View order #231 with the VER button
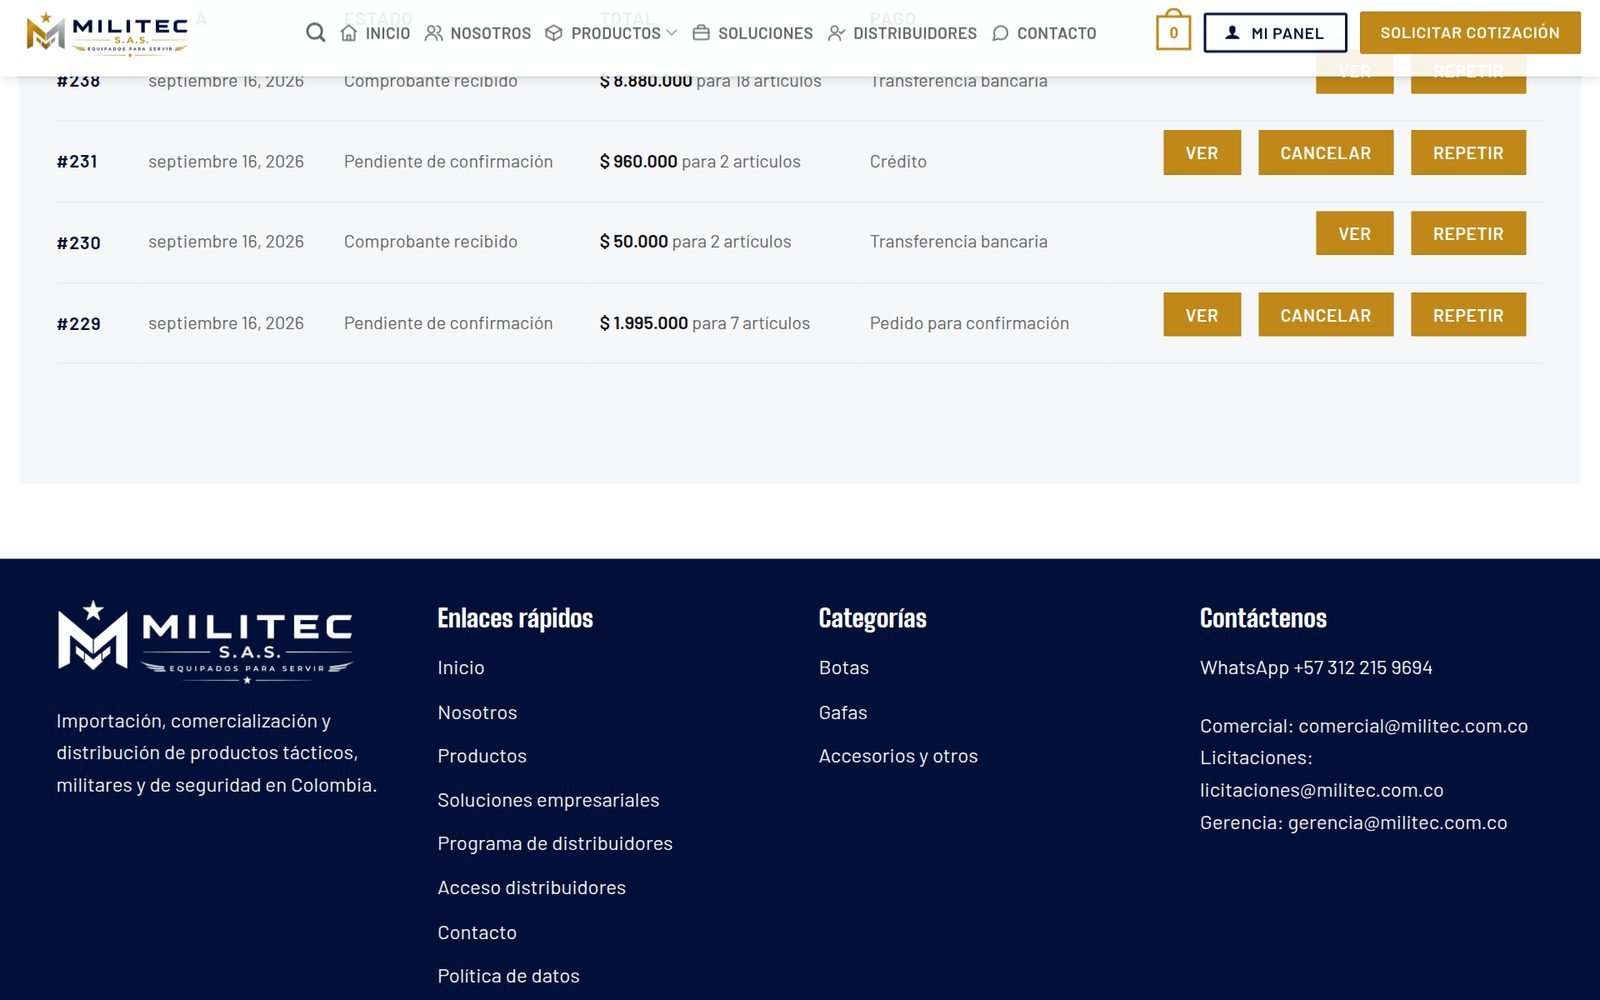1600x1000 pixels. tap(1202, 153)
